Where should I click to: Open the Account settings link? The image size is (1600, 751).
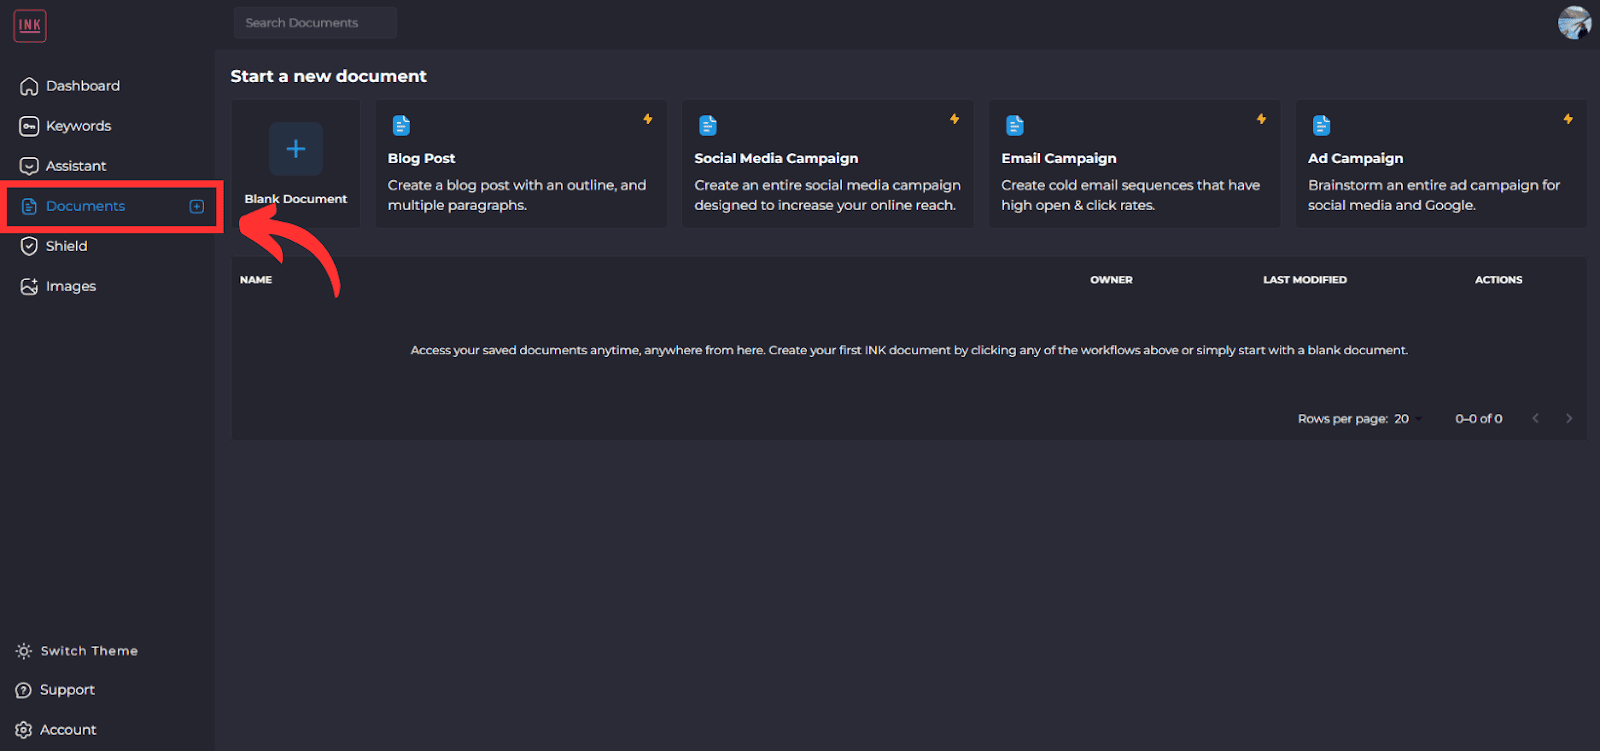coord(68,730)
